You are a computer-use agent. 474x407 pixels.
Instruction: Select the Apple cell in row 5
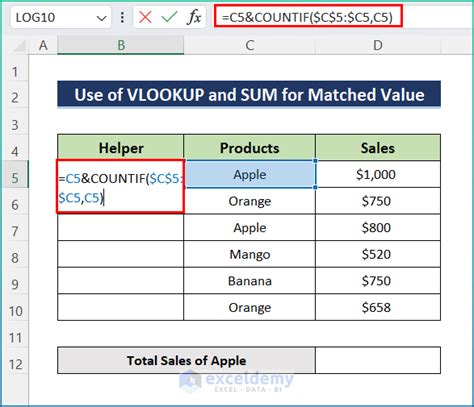pyautogui.click(x=250, y=174)
